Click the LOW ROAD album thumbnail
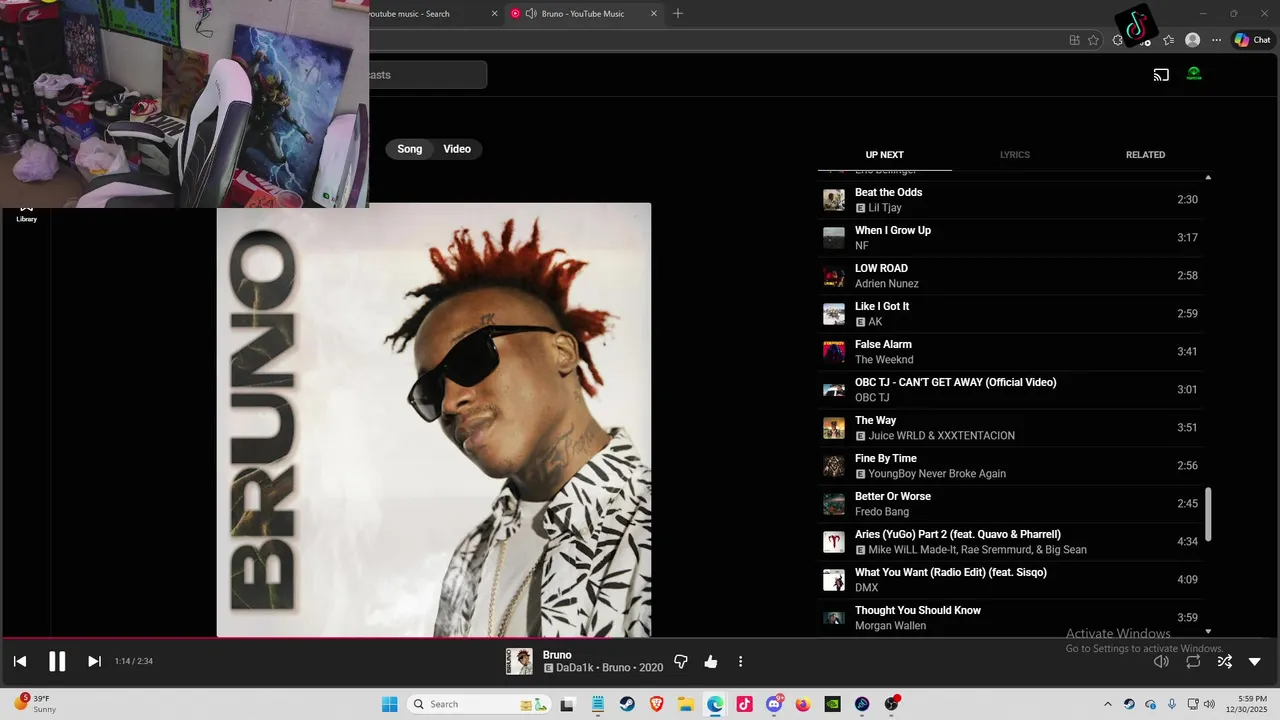 pyautogui.click(x=834, y=276)
